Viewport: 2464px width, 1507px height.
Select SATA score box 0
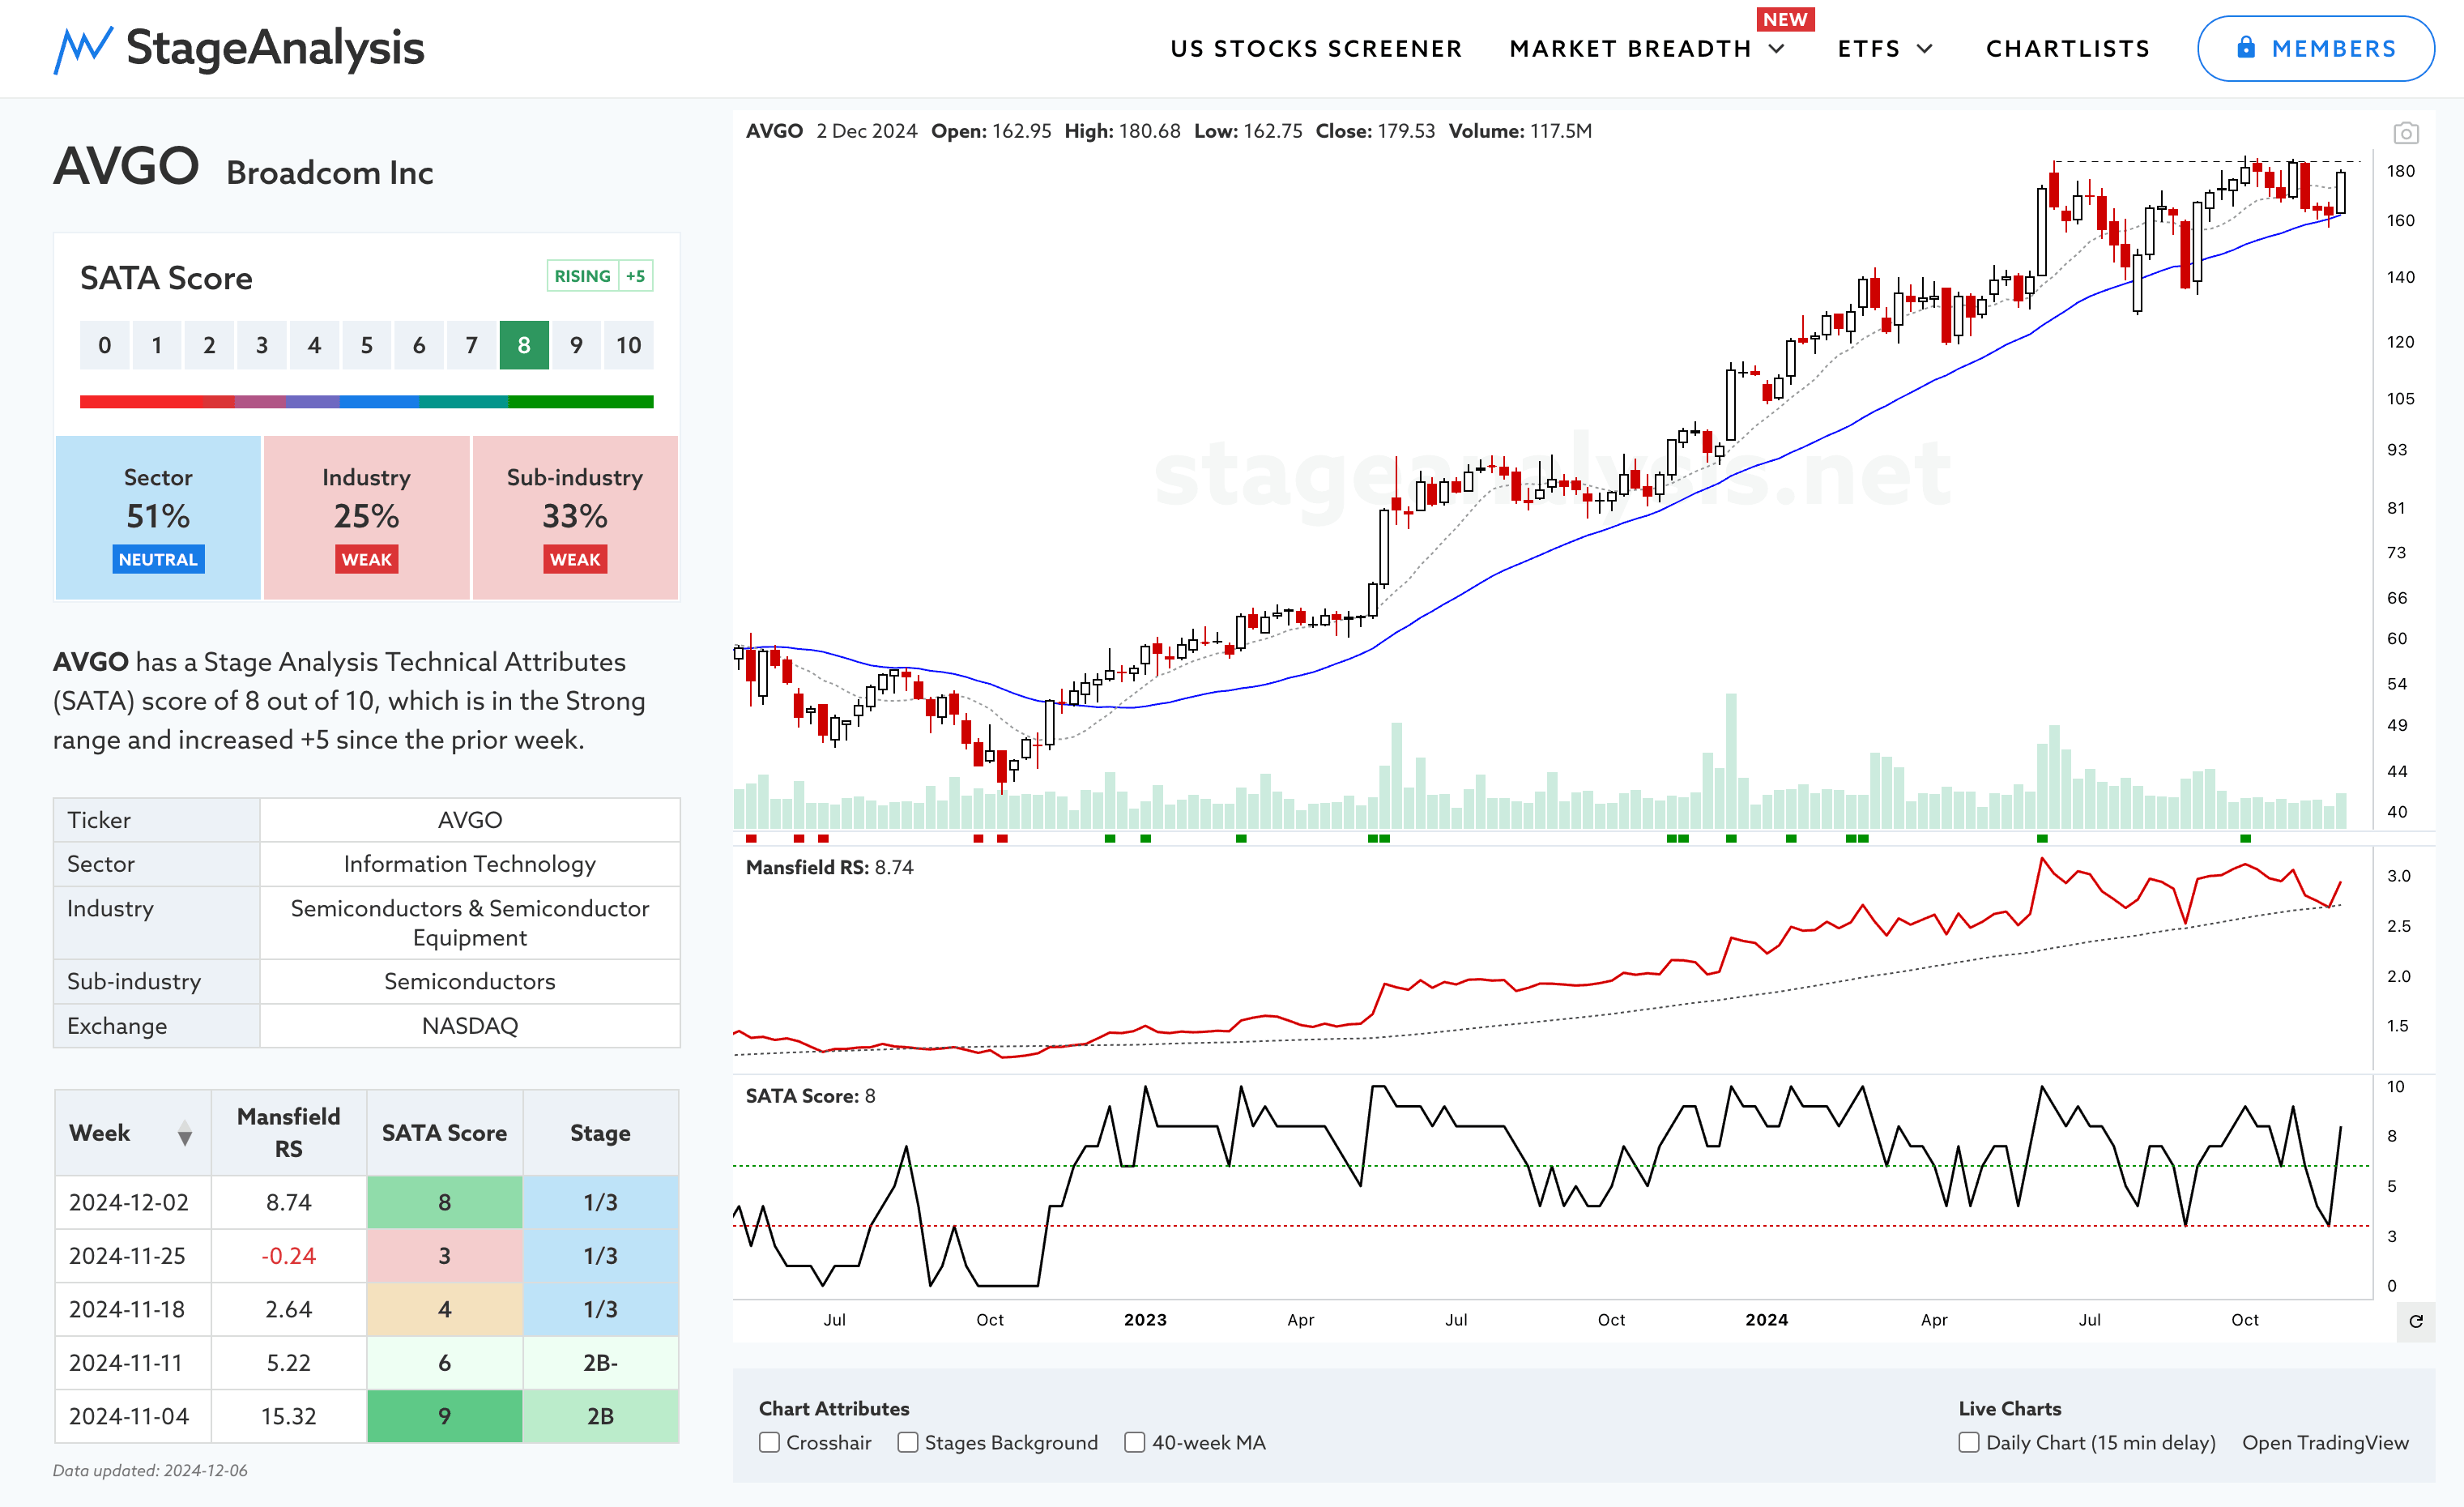(x=104, y=345)
